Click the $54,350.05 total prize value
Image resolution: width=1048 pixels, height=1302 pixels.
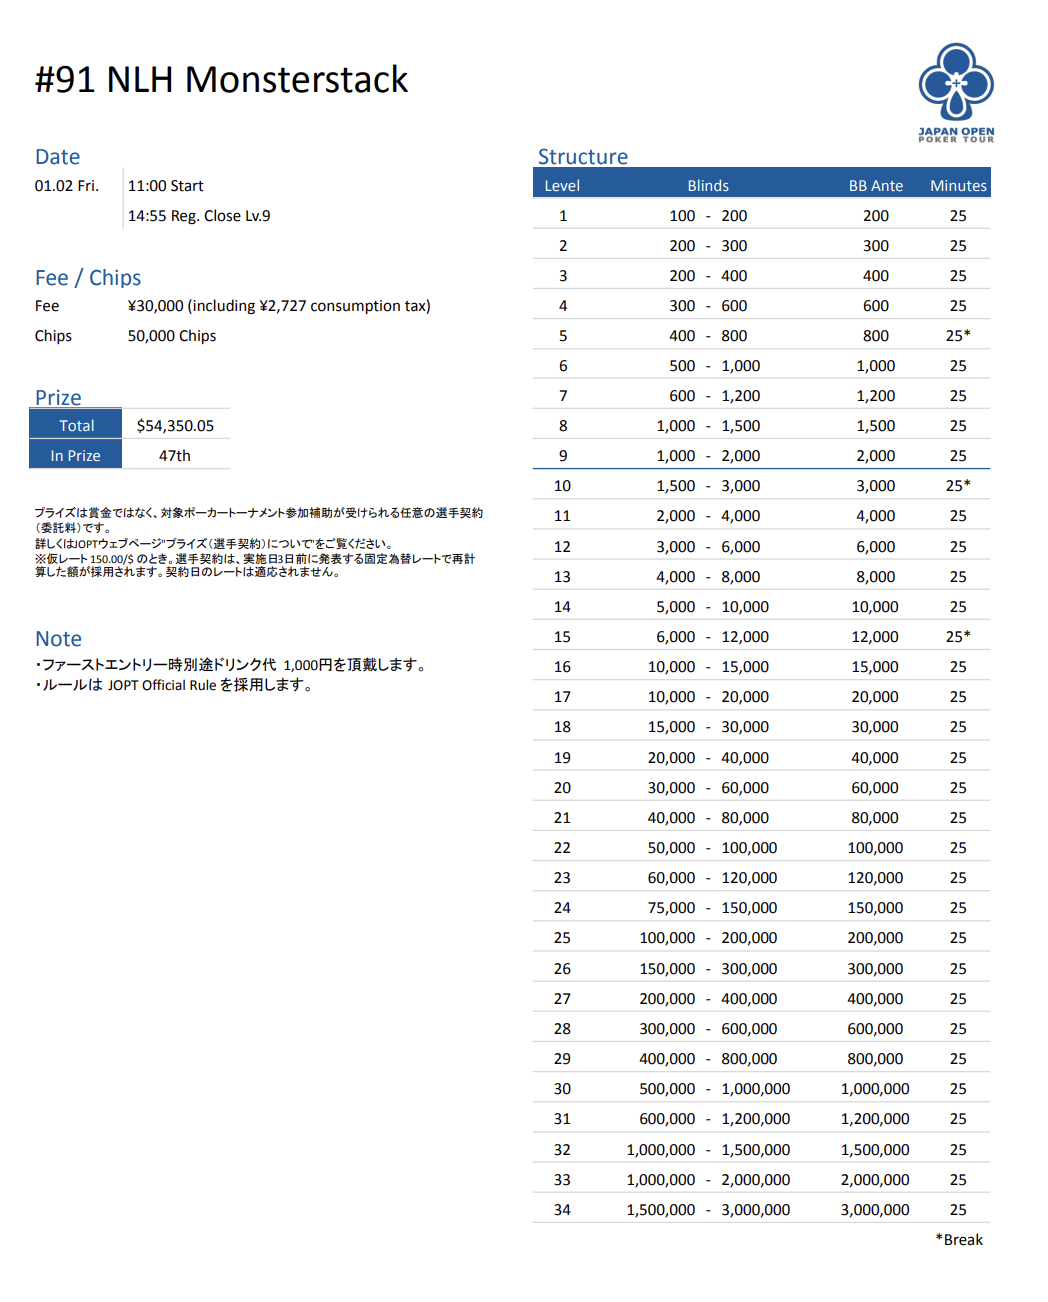[x=175, y=425]
